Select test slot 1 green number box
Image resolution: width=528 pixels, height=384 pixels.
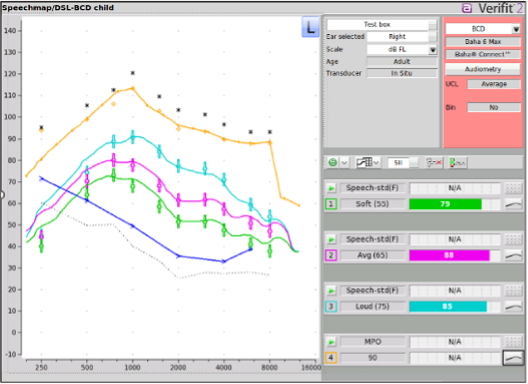pos(331,204)
